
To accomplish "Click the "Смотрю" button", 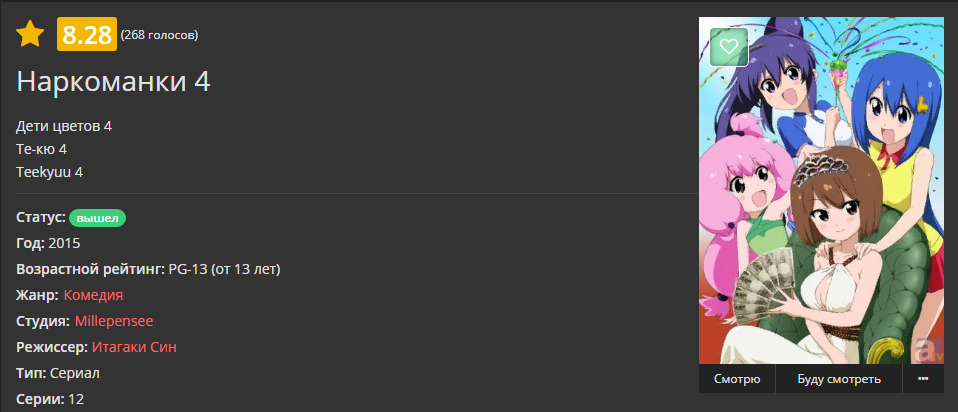I will click(x=737, y=379).
